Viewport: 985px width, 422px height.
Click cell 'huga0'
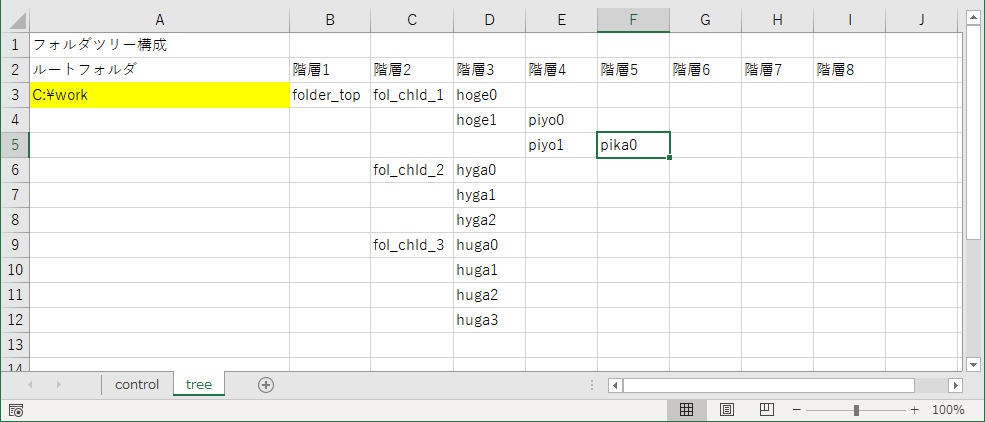[x=489, y=245]
